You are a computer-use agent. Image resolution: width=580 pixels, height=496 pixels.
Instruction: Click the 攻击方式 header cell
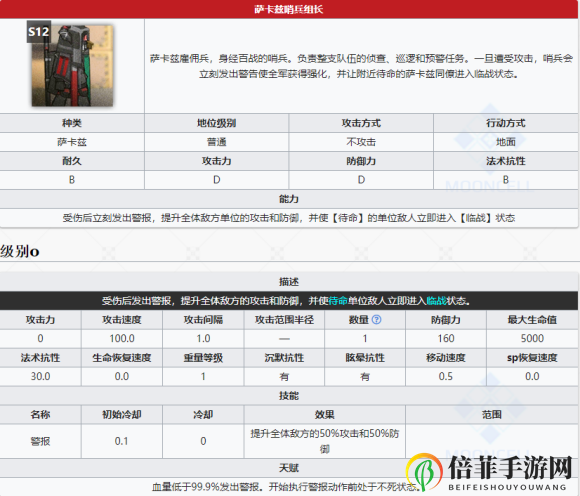pyautogui.click(x=361, y=123)
